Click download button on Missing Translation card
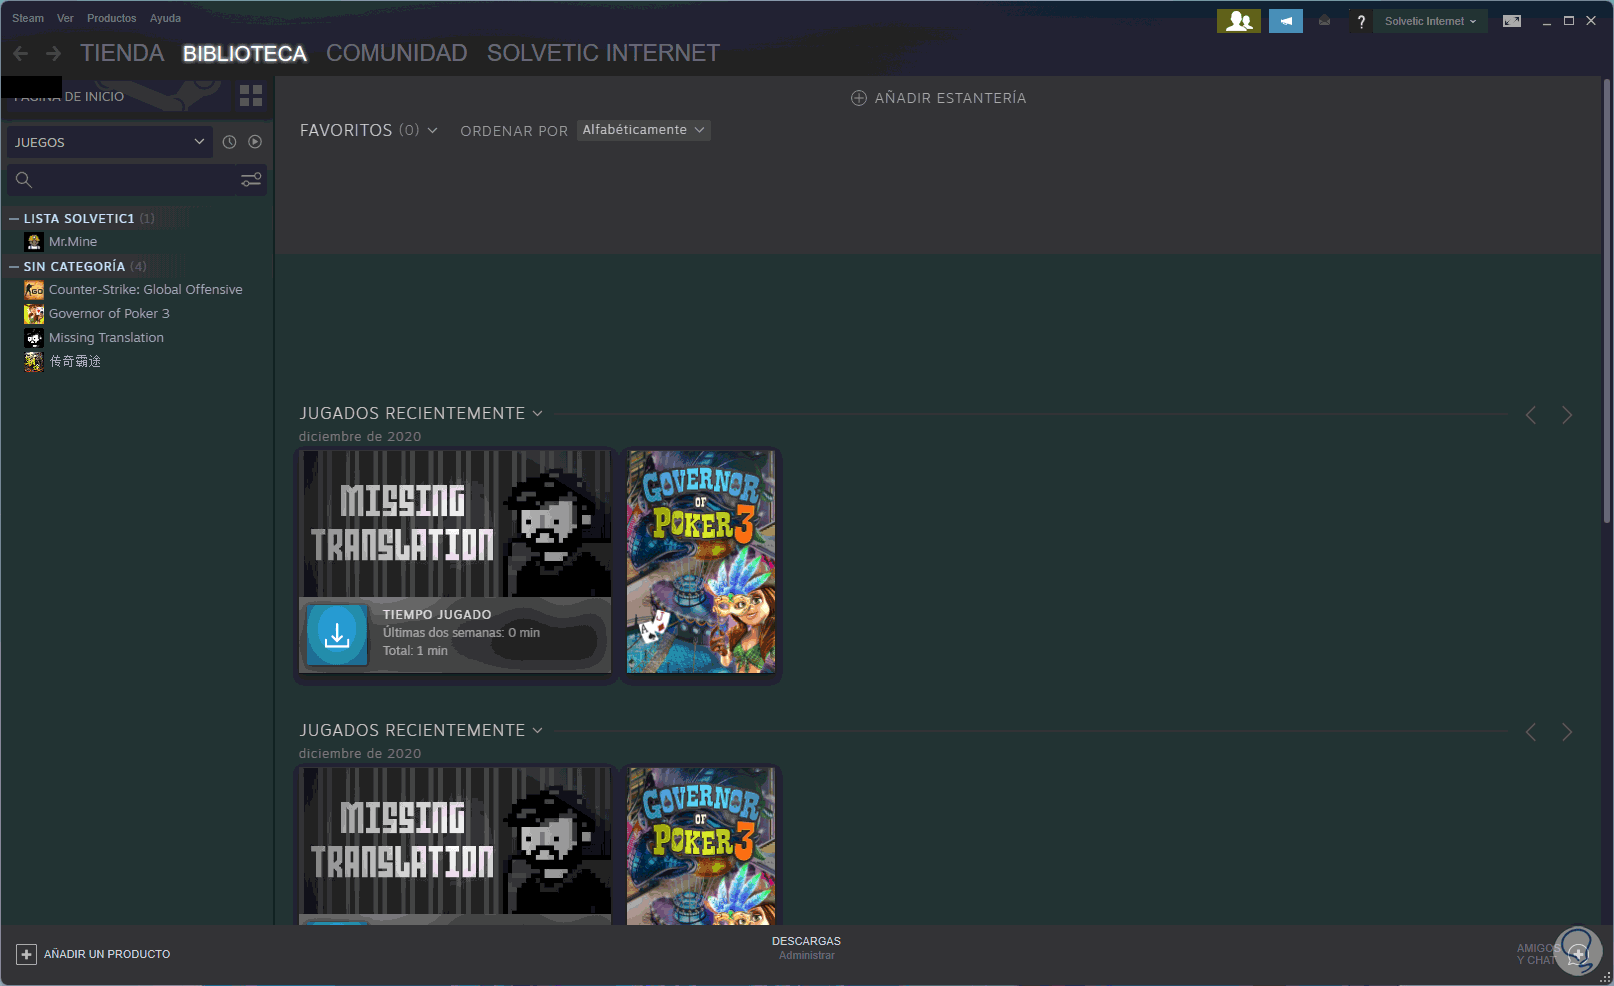Viewport: 1614px width, 986px height. pyautogui.click(x=337, y=635)
